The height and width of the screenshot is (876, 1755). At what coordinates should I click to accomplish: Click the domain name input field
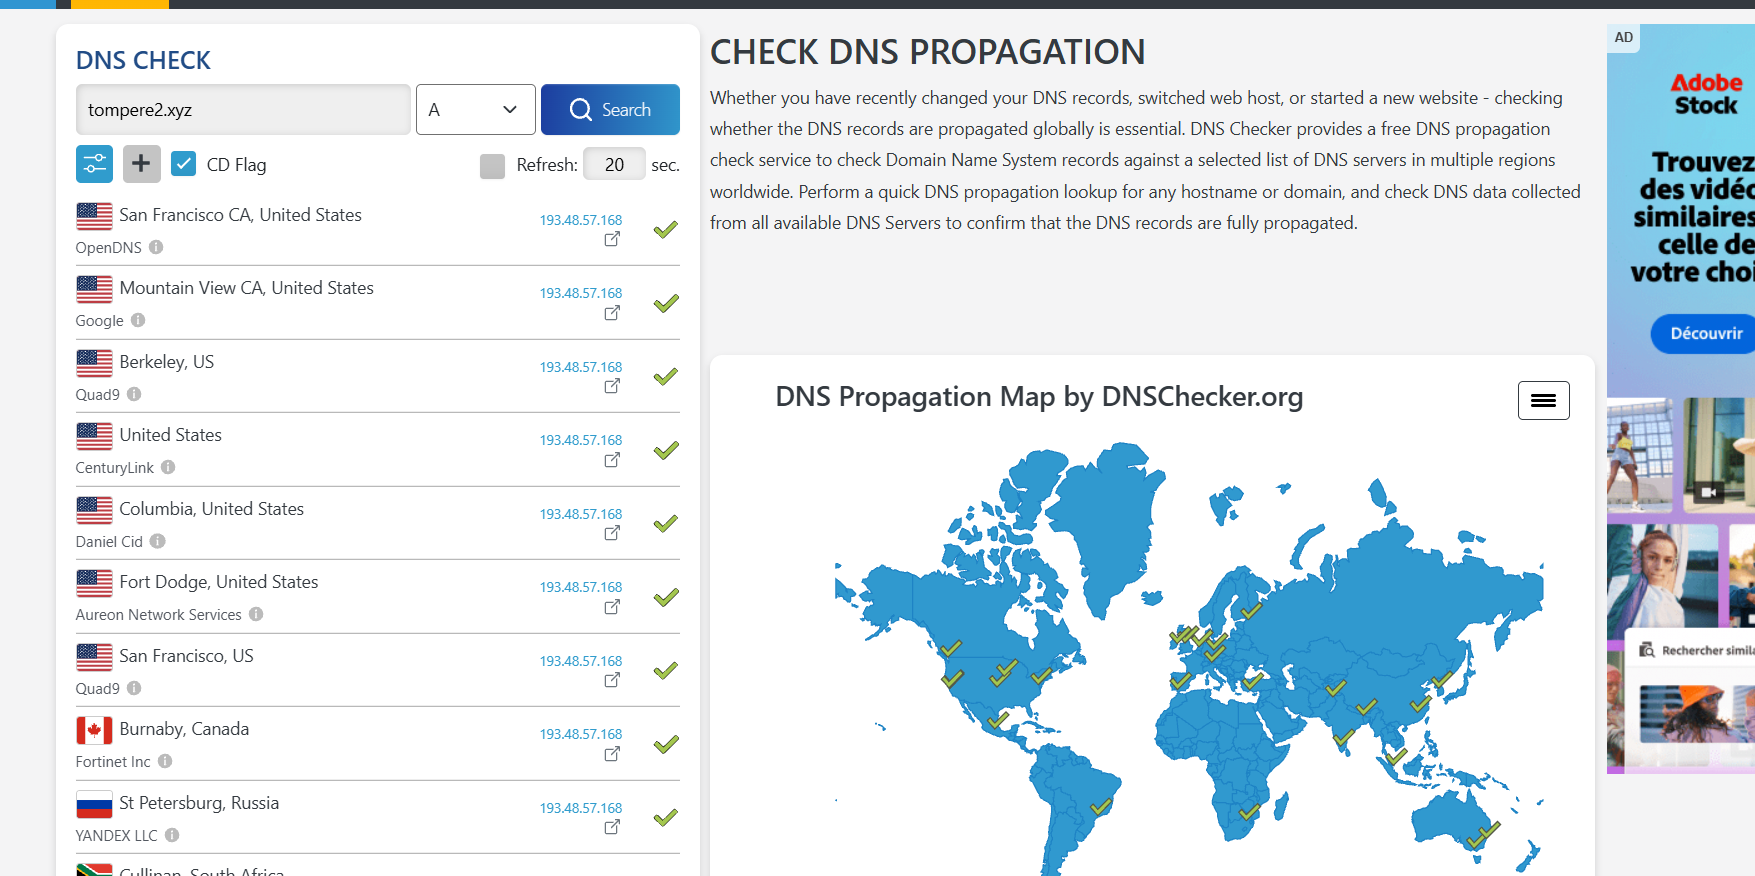pos(243,110)
